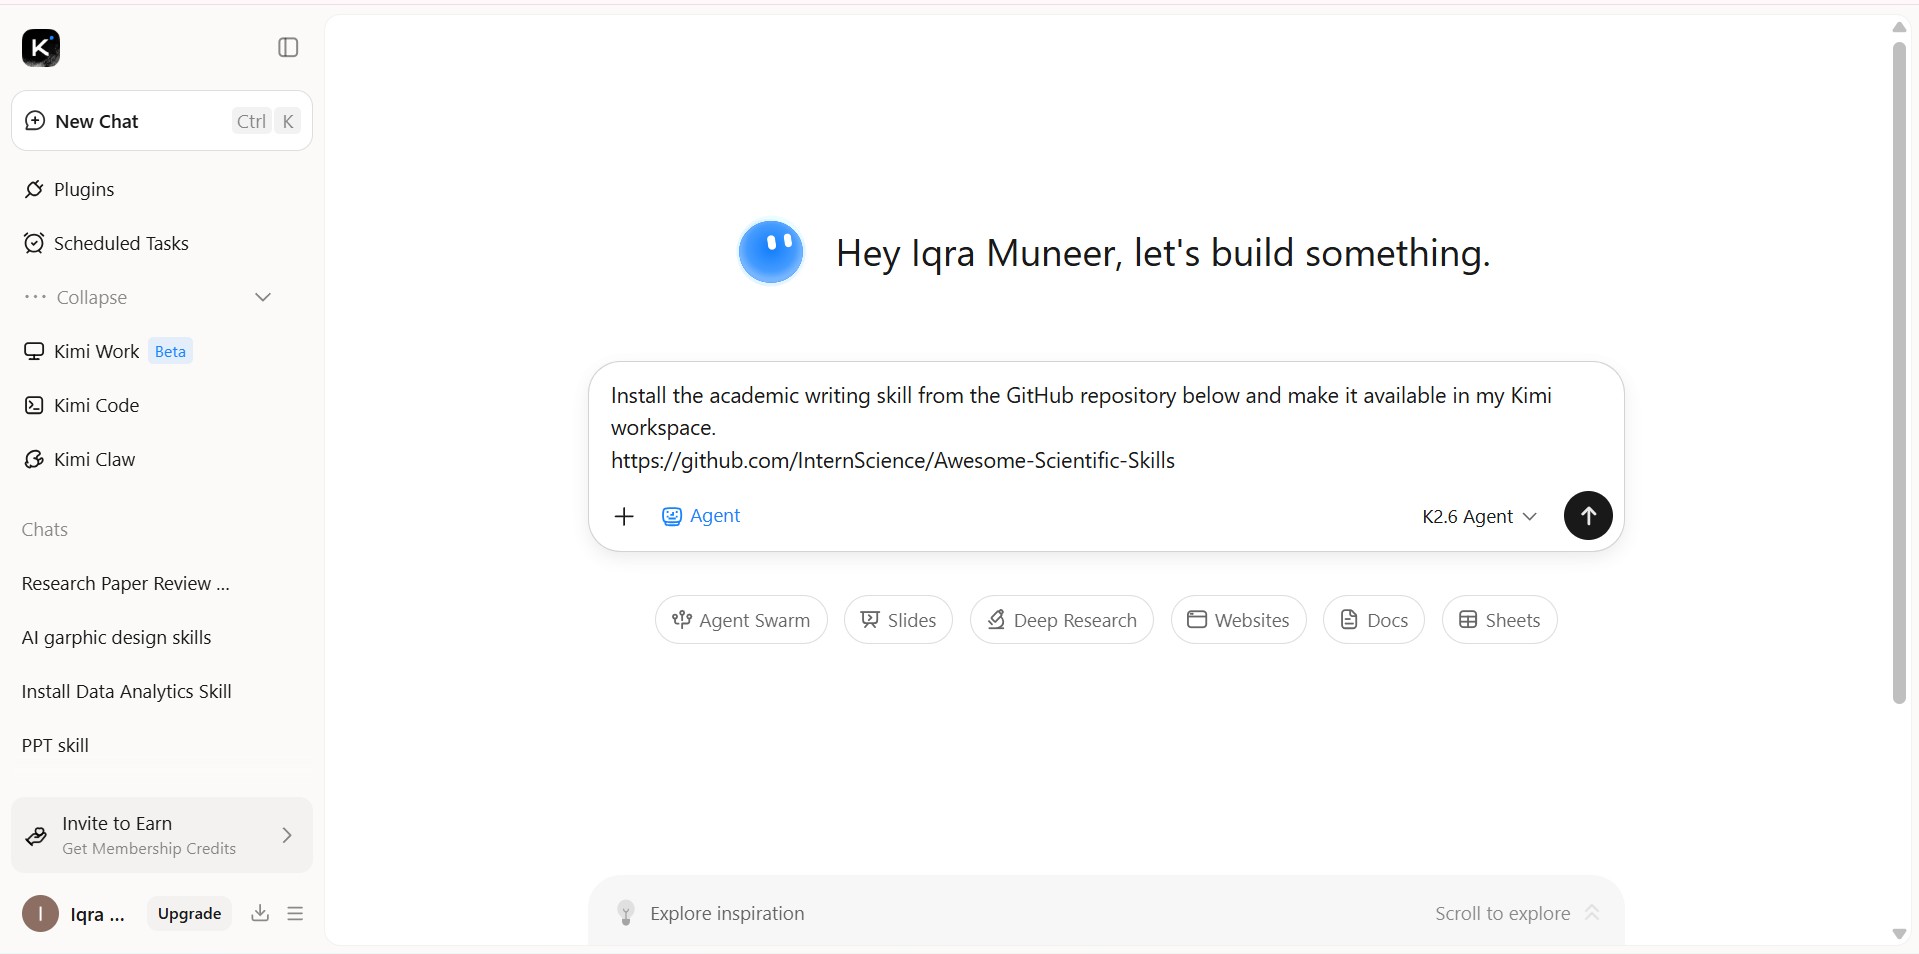Image resolution: width=1919 pixels, height=954 pixels.
Task: Open Kimi Code
Action: pyautogui.click(x=96, y=405)
